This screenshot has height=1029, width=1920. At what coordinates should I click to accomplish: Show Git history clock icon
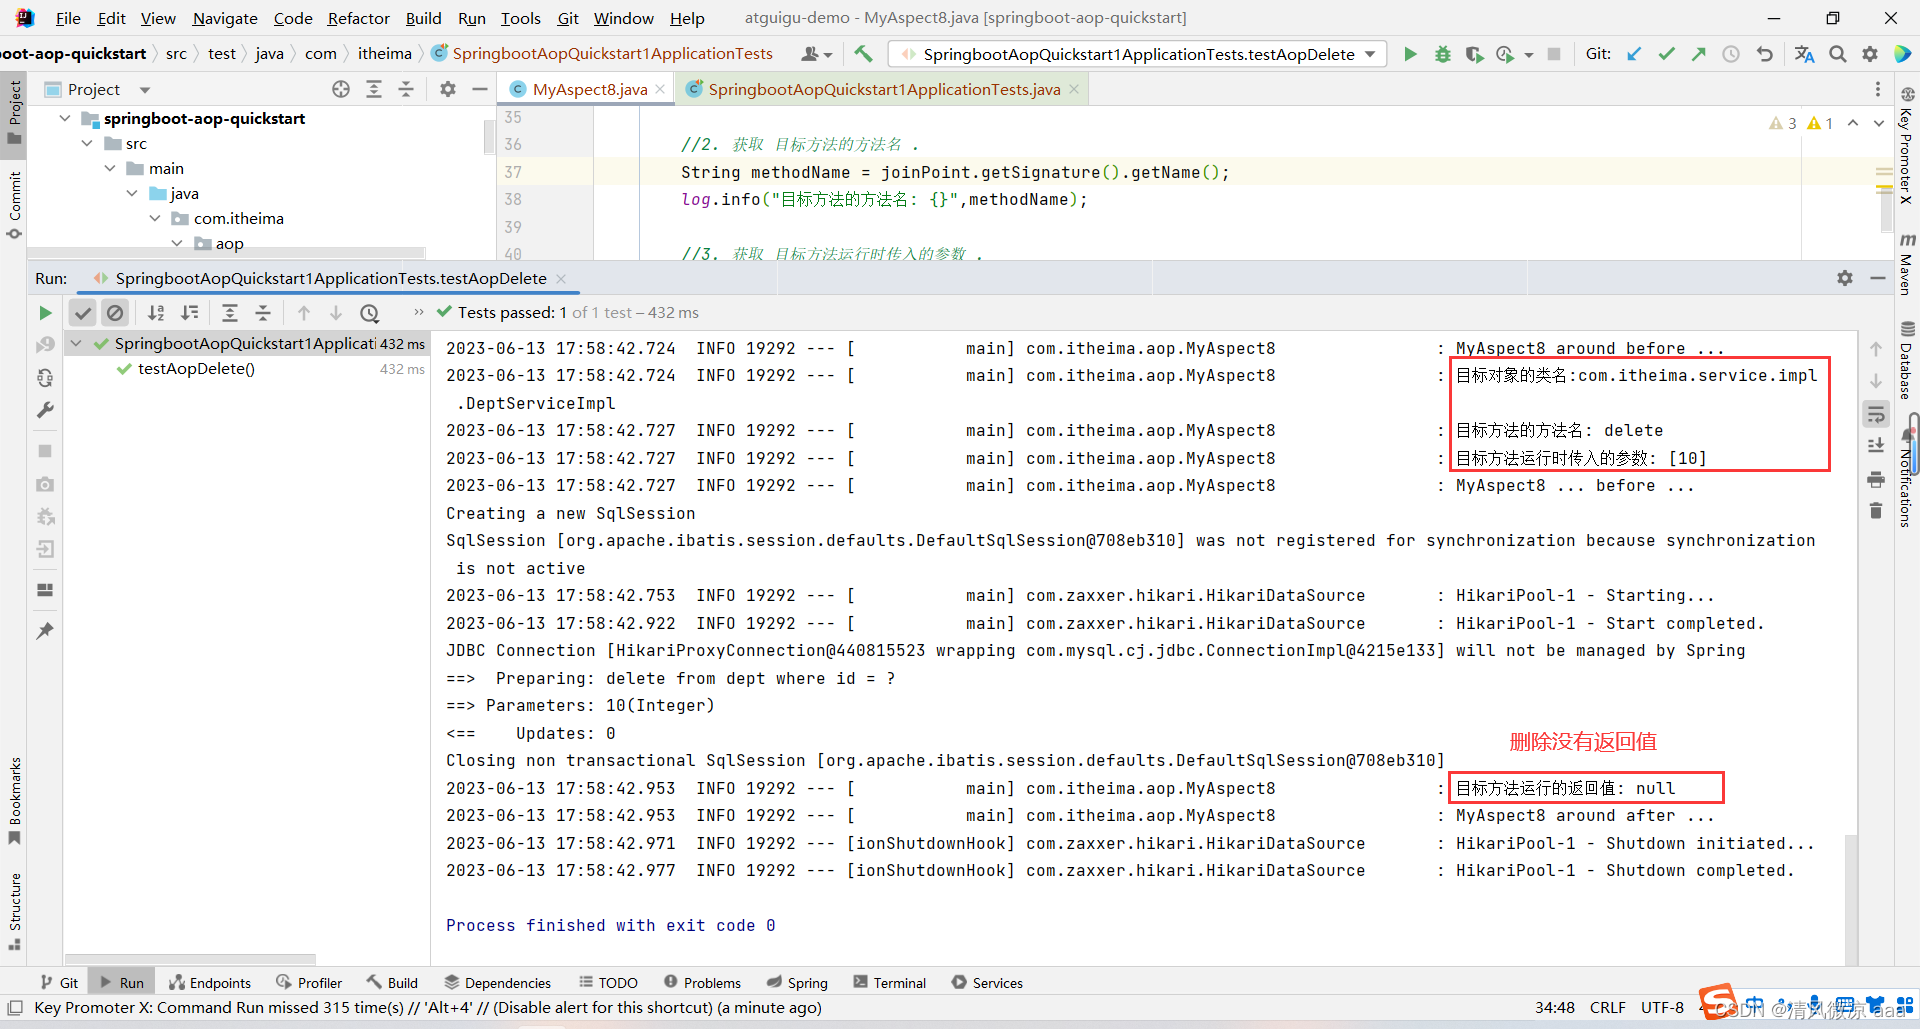pyautogui.click(x=1731, y=54)
